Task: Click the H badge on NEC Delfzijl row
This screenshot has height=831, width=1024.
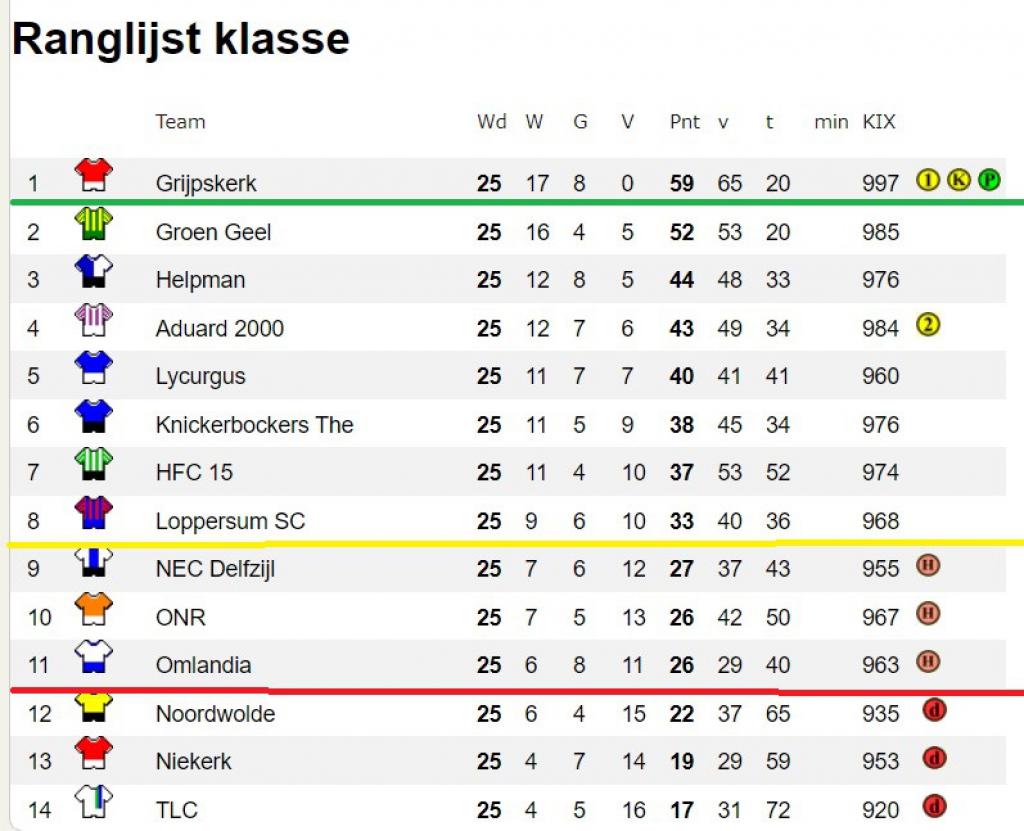Action: coord(927,564)
